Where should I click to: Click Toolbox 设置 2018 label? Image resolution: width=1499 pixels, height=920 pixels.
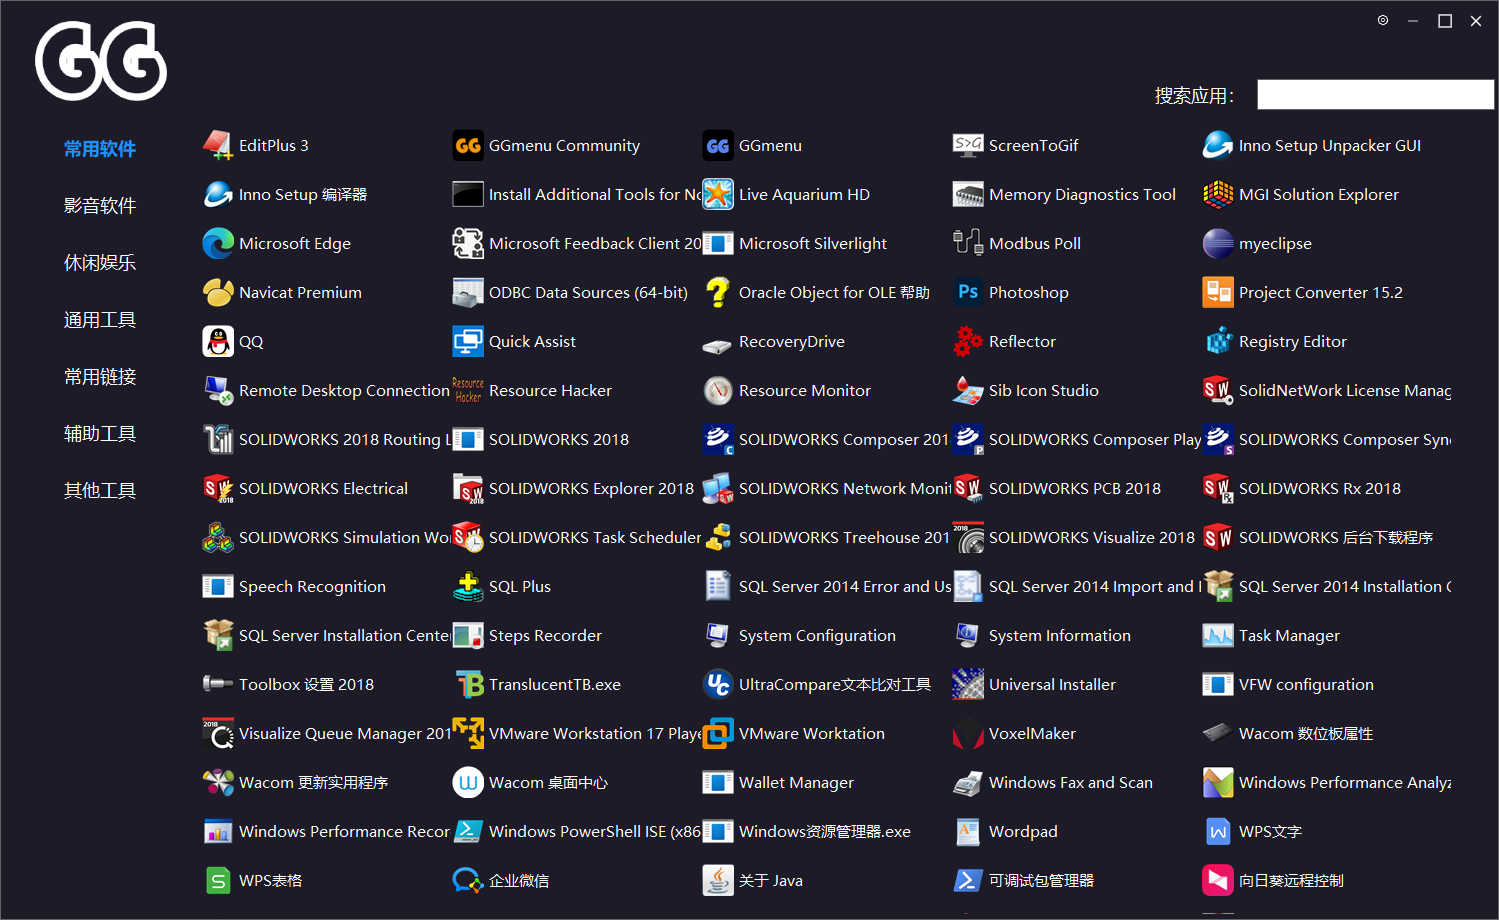(x=306, y=685)
